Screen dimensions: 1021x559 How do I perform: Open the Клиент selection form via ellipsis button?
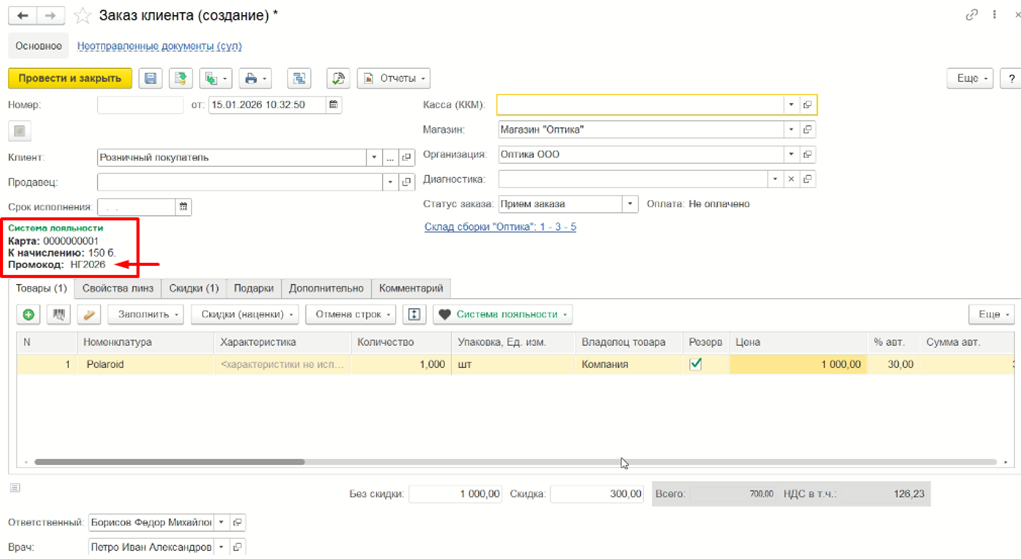pos(390,158)
